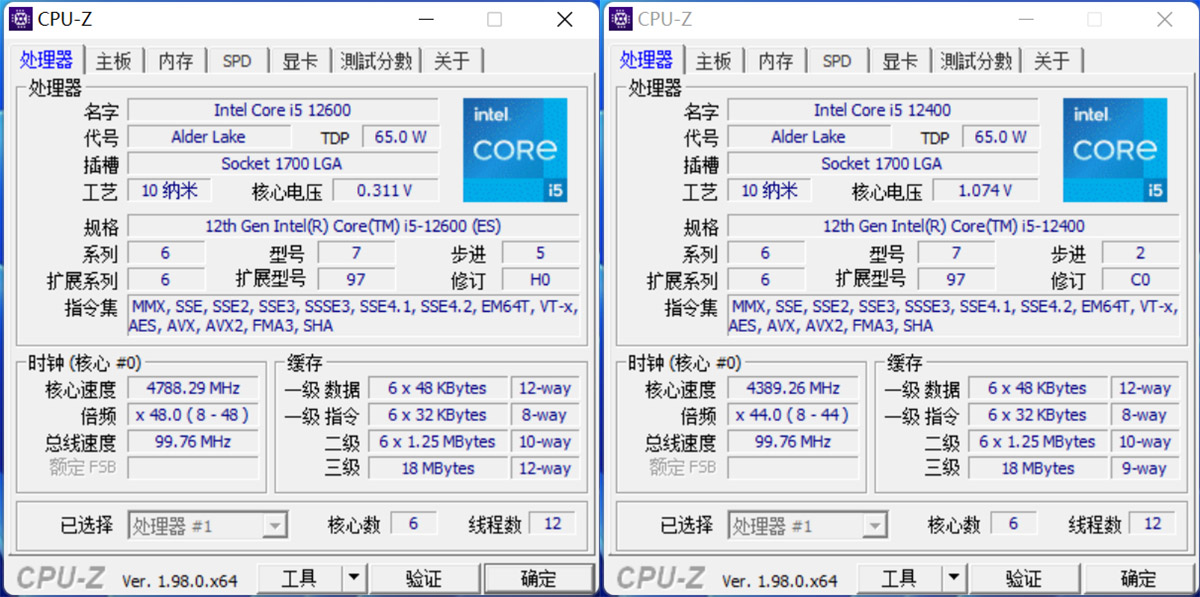The height and width of the screenshot is (597, 1200).
Task: Click Alder Lake codename in right window
Action: click(x=808, y=137)
